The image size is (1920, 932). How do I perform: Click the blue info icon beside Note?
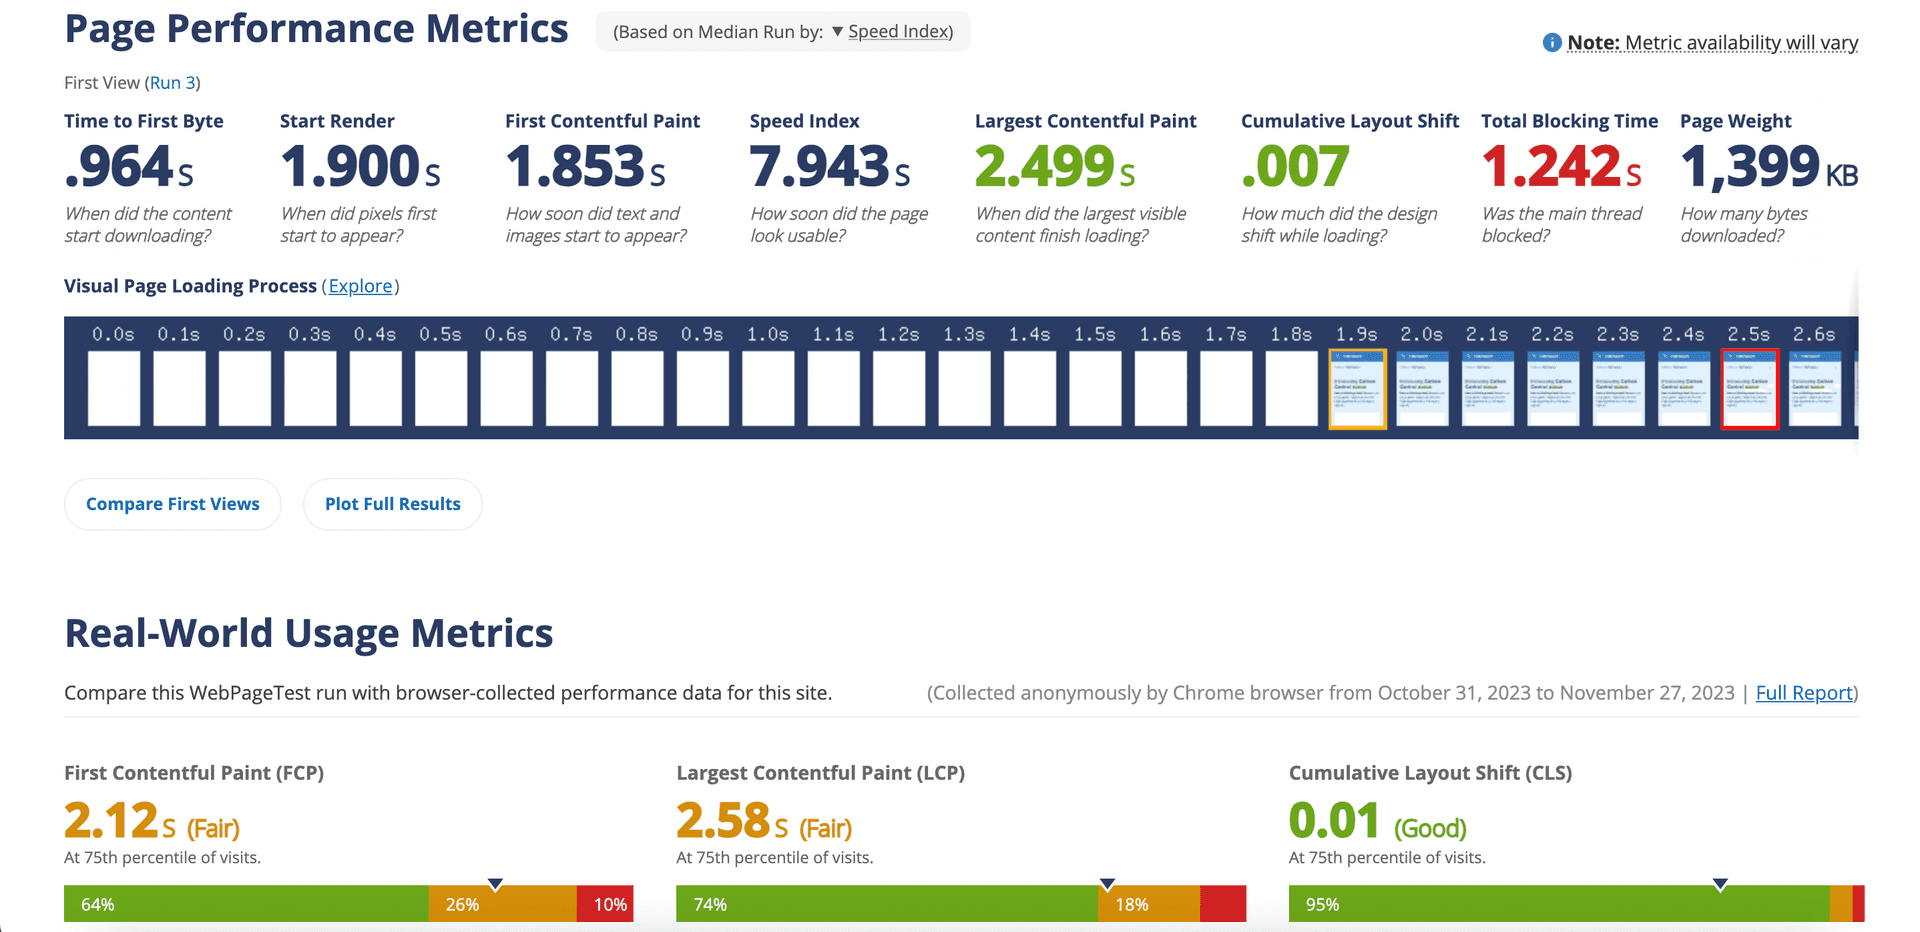(x=1551, y=43)
